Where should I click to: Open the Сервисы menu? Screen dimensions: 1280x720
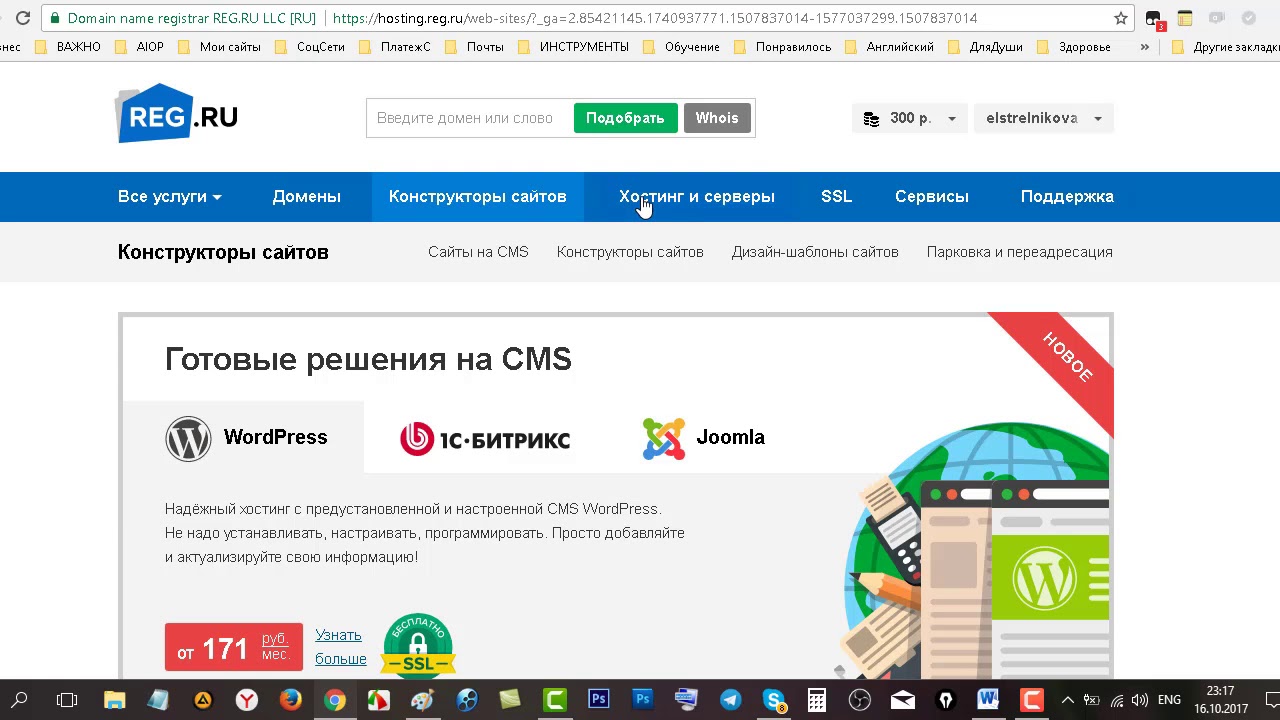(x=931, y=196)
